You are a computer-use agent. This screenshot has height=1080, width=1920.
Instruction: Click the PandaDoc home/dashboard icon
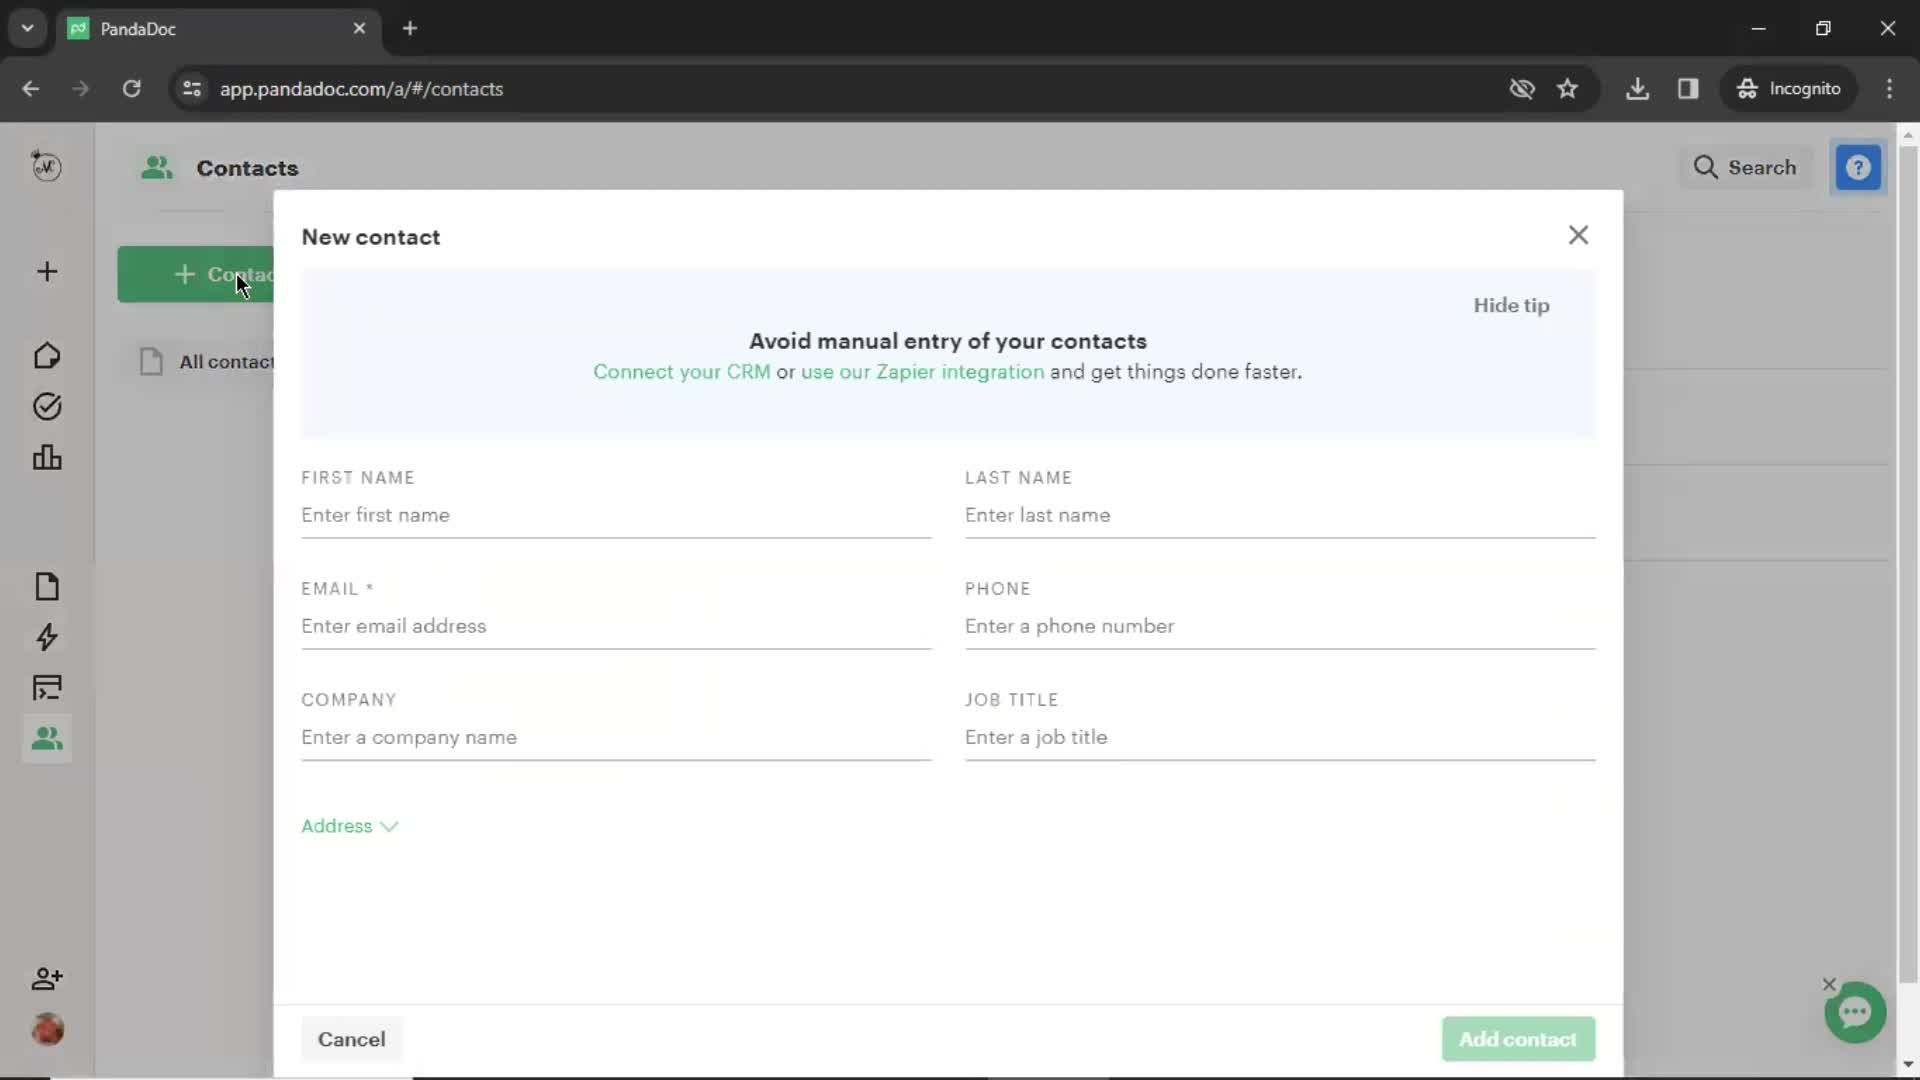tap(47, 355)
